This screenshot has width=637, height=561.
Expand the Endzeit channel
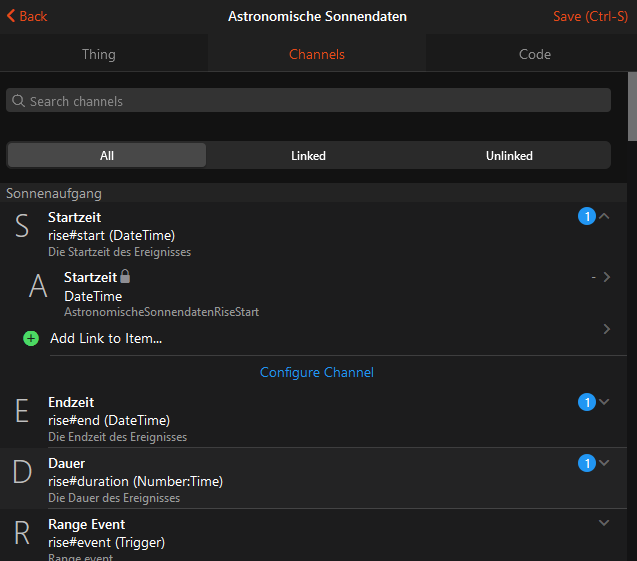point(604,401)
